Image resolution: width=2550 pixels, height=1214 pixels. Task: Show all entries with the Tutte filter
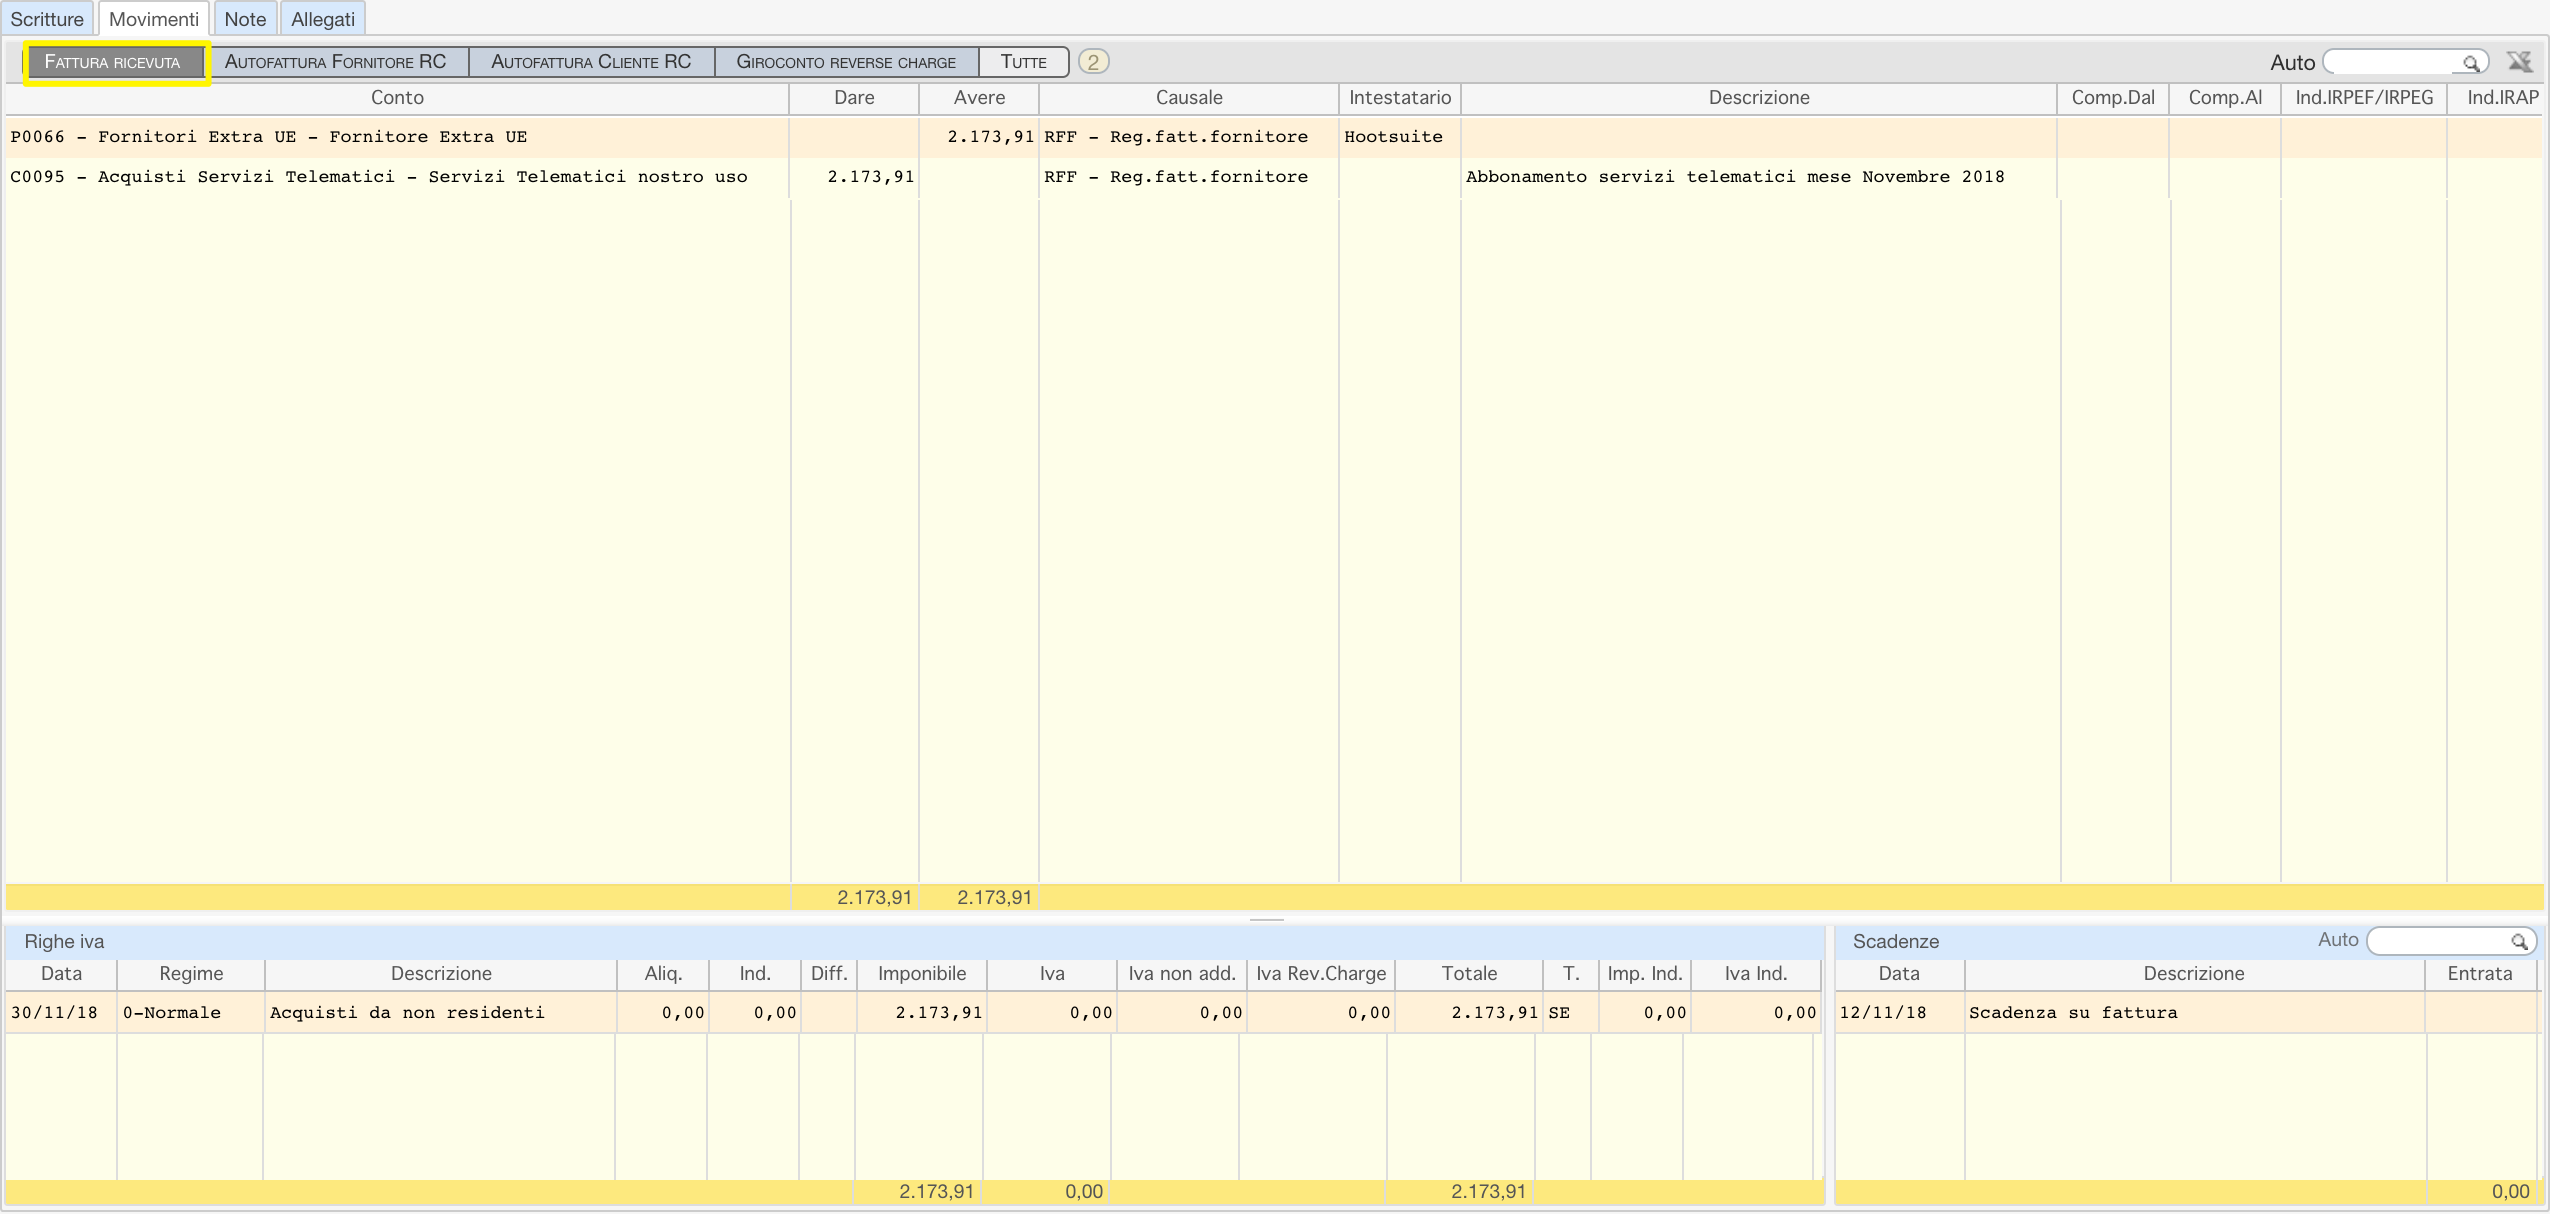point(1024,62)
